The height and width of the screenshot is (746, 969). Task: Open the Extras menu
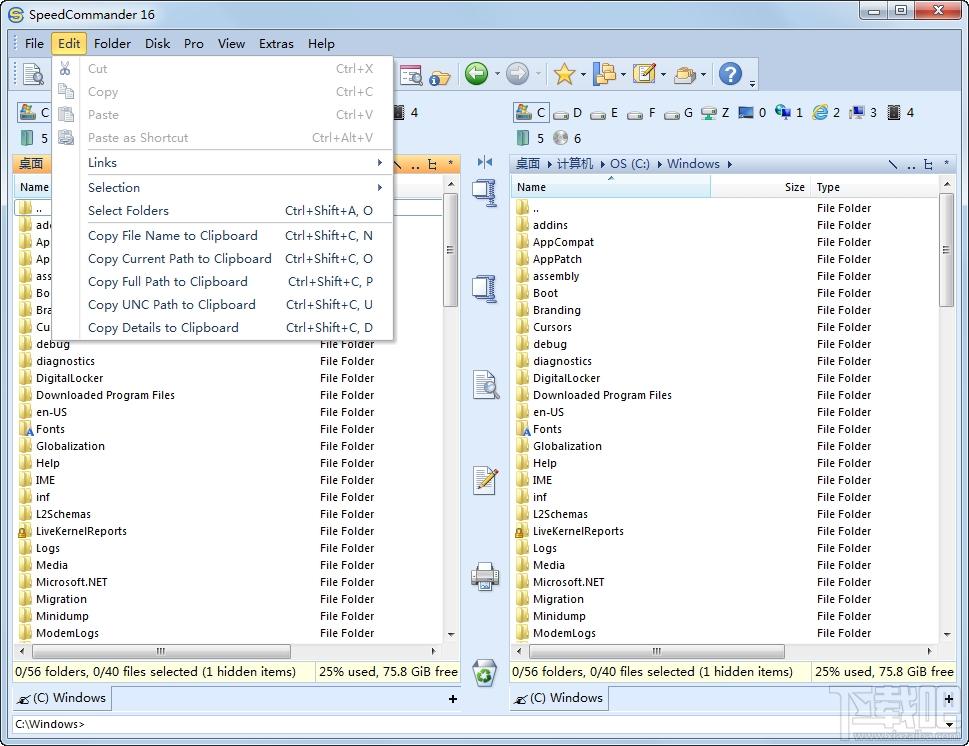[x=276, y=44]
